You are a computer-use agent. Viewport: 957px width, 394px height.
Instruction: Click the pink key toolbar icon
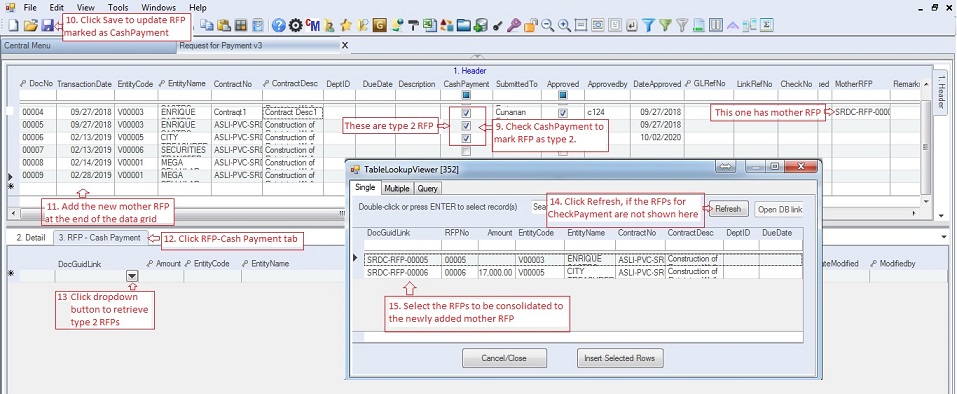click(514, 25)
